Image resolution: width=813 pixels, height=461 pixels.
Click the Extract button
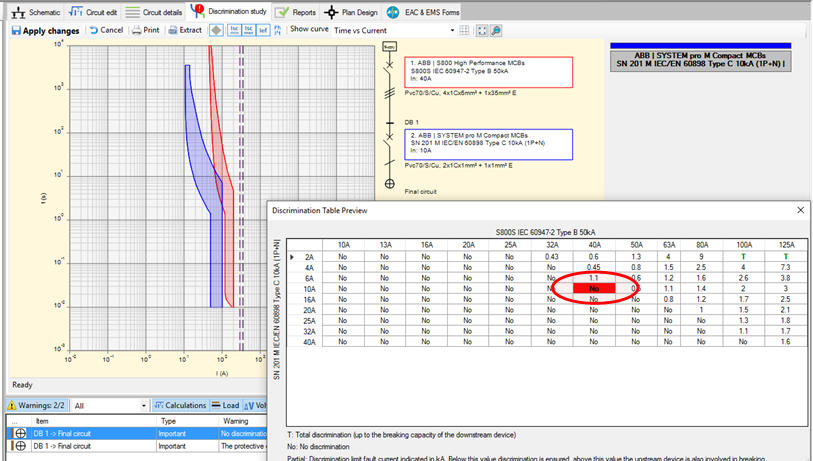185,30
